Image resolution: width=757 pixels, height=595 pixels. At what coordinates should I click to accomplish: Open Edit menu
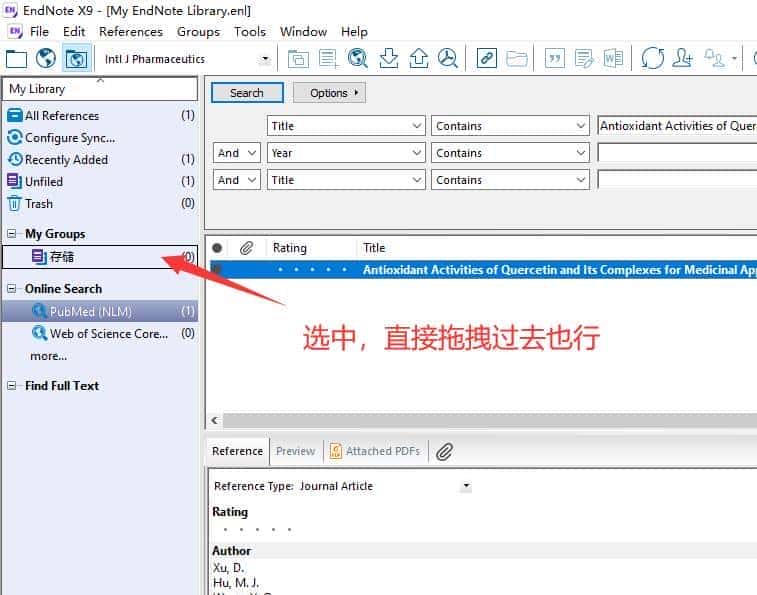(74, 31)
